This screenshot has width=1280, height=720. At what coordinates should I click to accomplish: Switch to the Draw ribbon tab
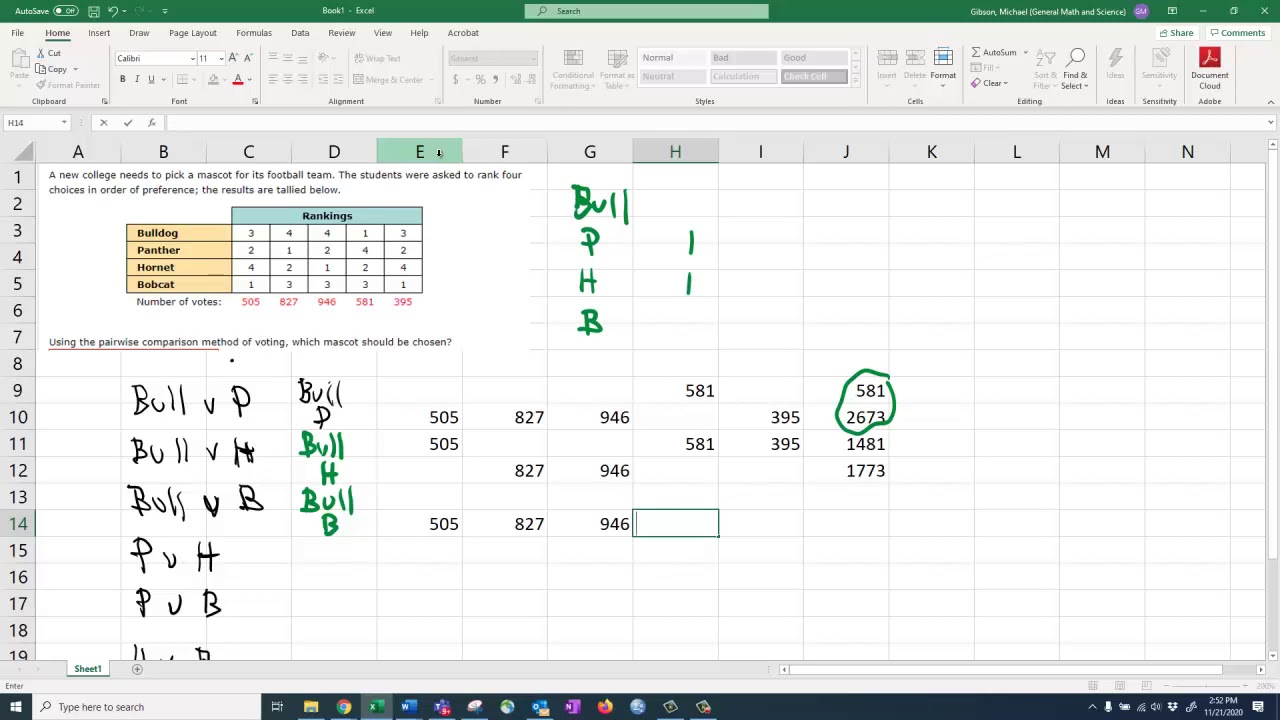139,33
